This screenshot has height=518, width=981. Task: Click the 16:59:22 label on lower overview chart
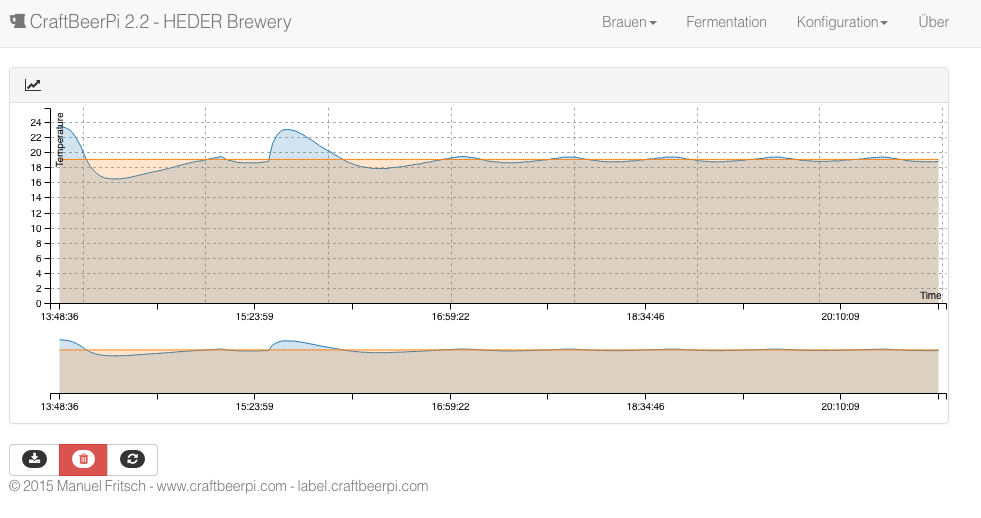(x=450, y=407)
